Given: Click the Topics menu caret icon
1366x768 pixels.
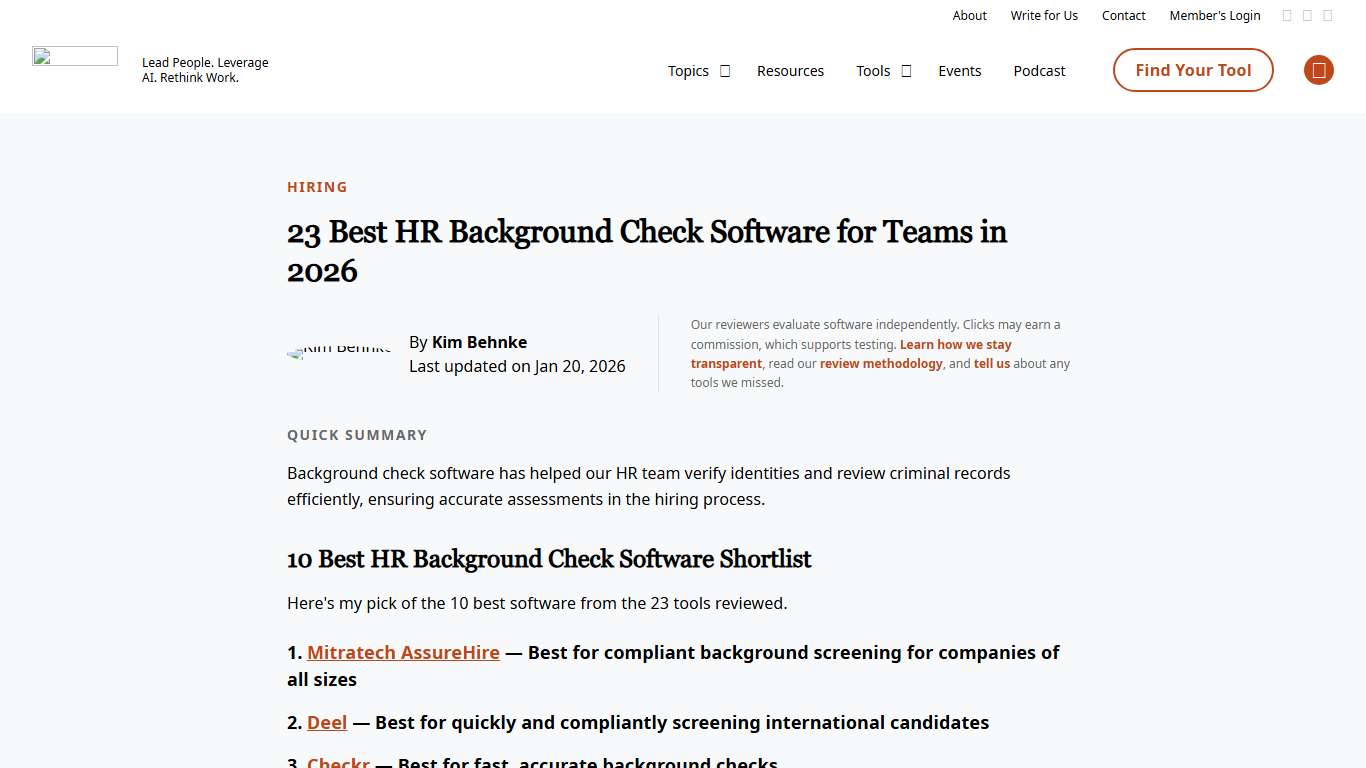Looking at the screenshot, I should 724,71.
